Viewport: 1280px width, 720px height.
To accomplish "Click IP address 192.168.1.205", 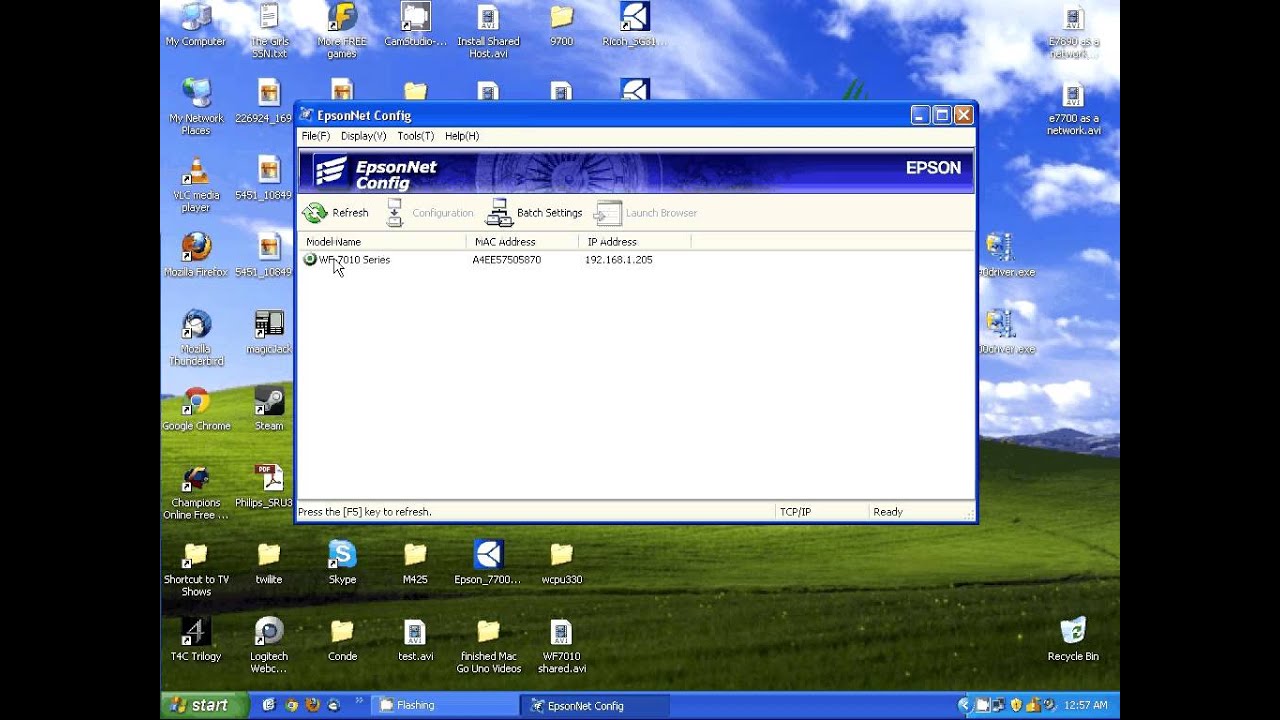I will [x=619, y=260].
